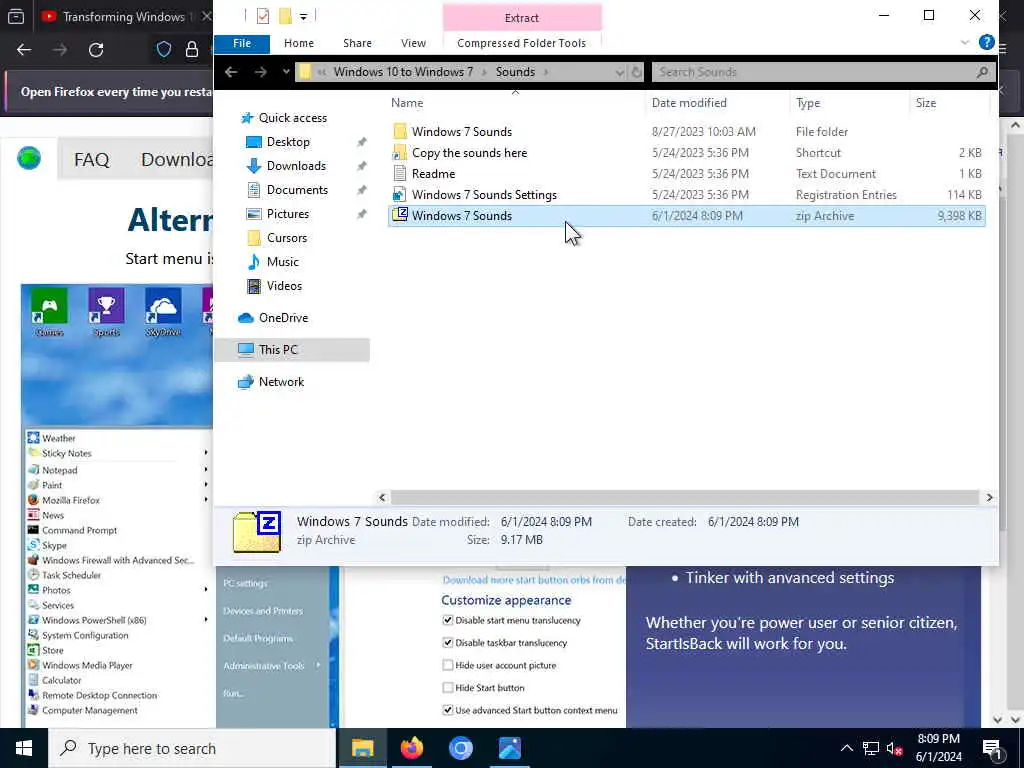Open the Readme text document icon
This screenshot has width=1024, height=768.
pos(400,174)
